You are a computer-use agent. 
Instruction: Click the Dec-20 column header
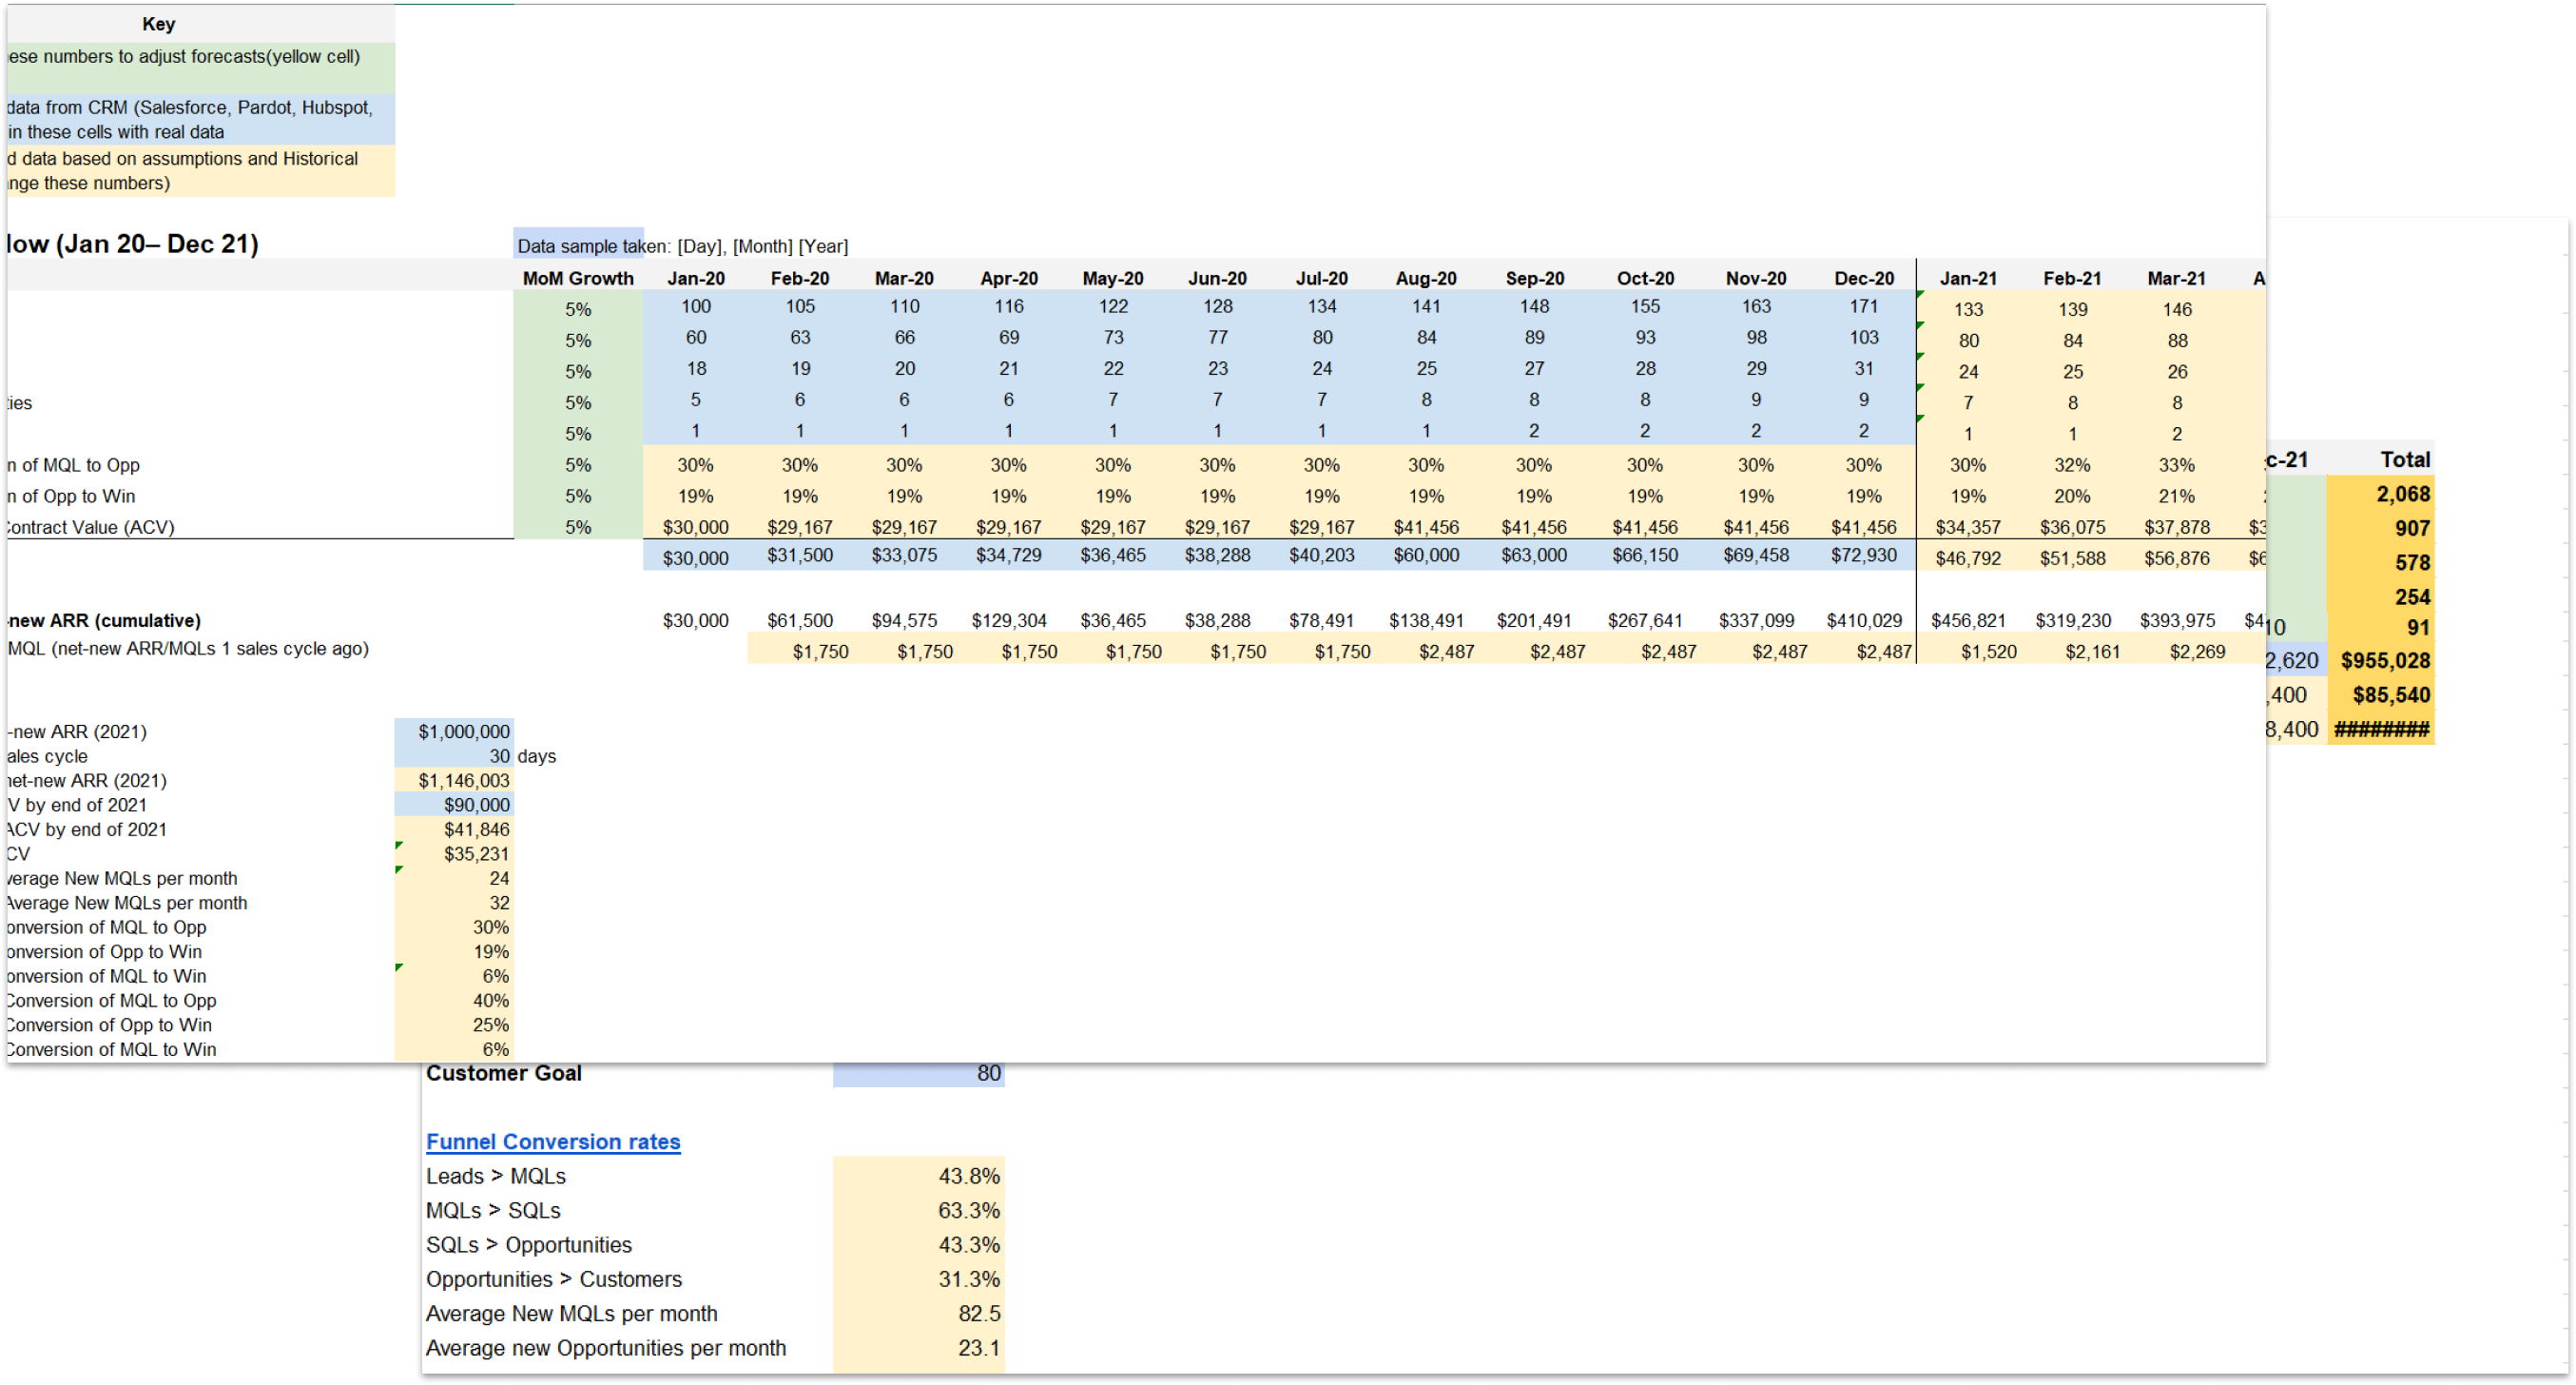(1863, 278)
